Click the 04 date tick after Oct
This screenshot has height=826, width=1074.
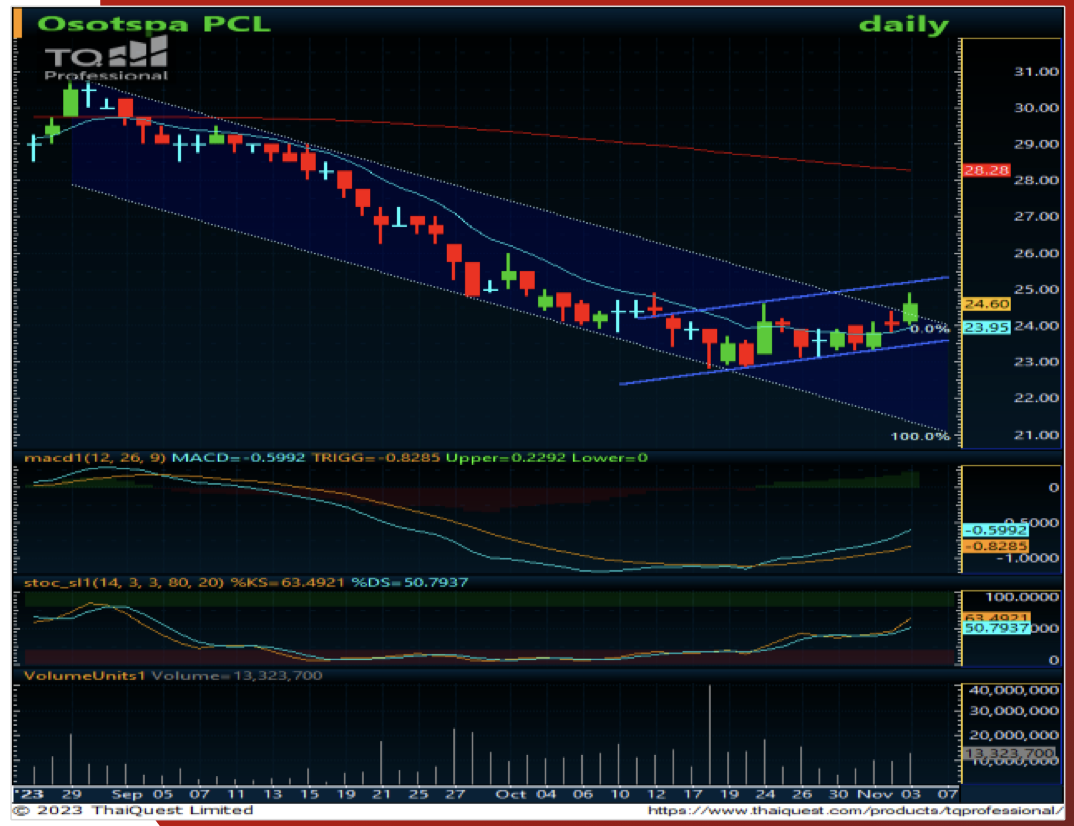coord(546,794)
